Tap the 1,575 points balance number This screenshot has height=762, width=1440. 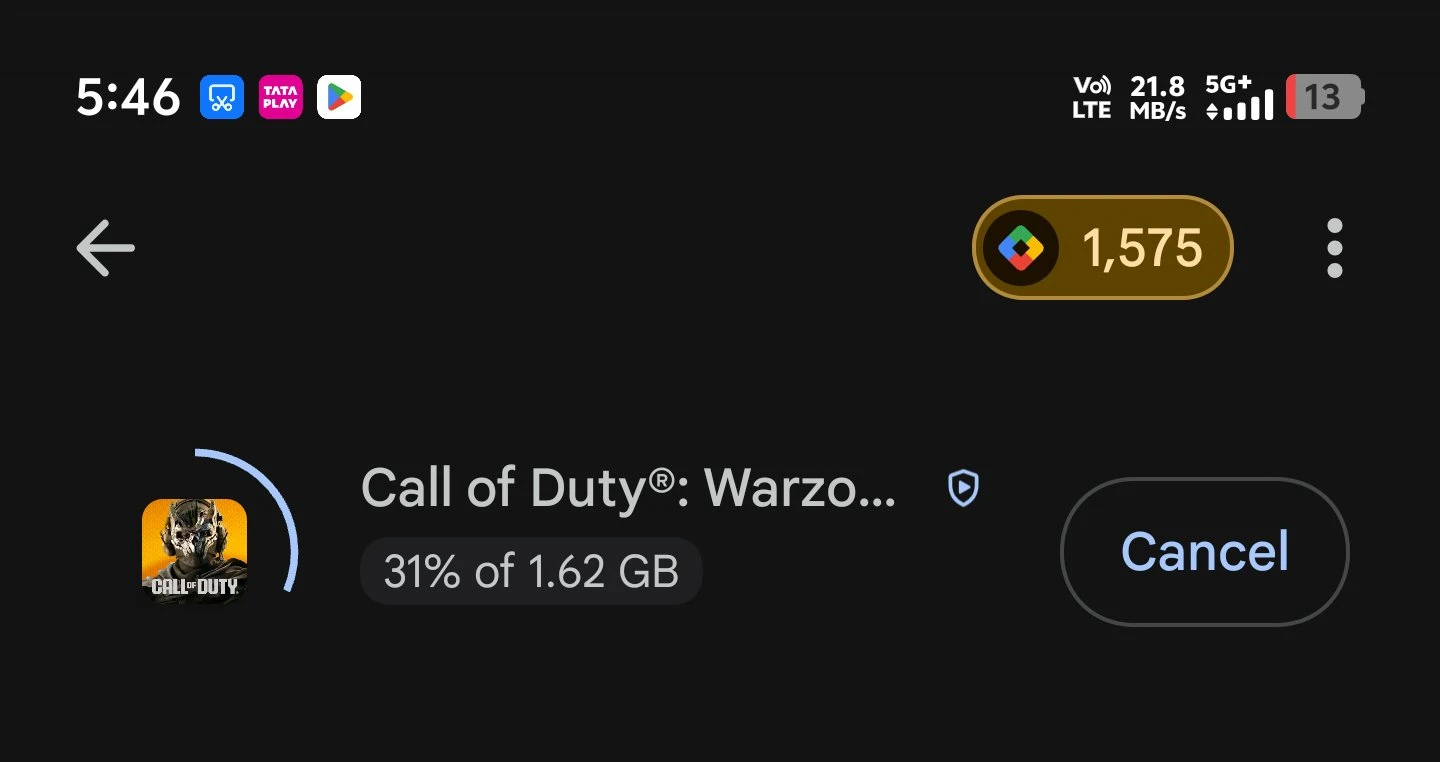1142,248
